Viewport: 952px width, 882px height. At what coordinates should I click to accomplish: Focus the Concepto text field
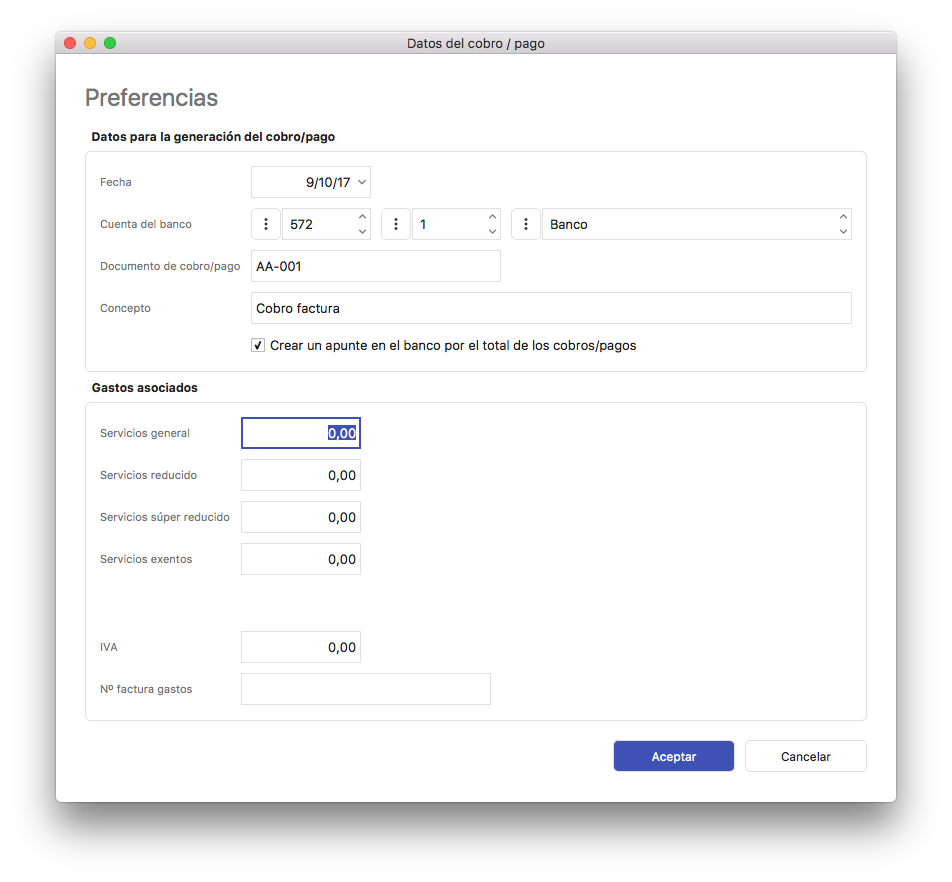click(550, 308)
